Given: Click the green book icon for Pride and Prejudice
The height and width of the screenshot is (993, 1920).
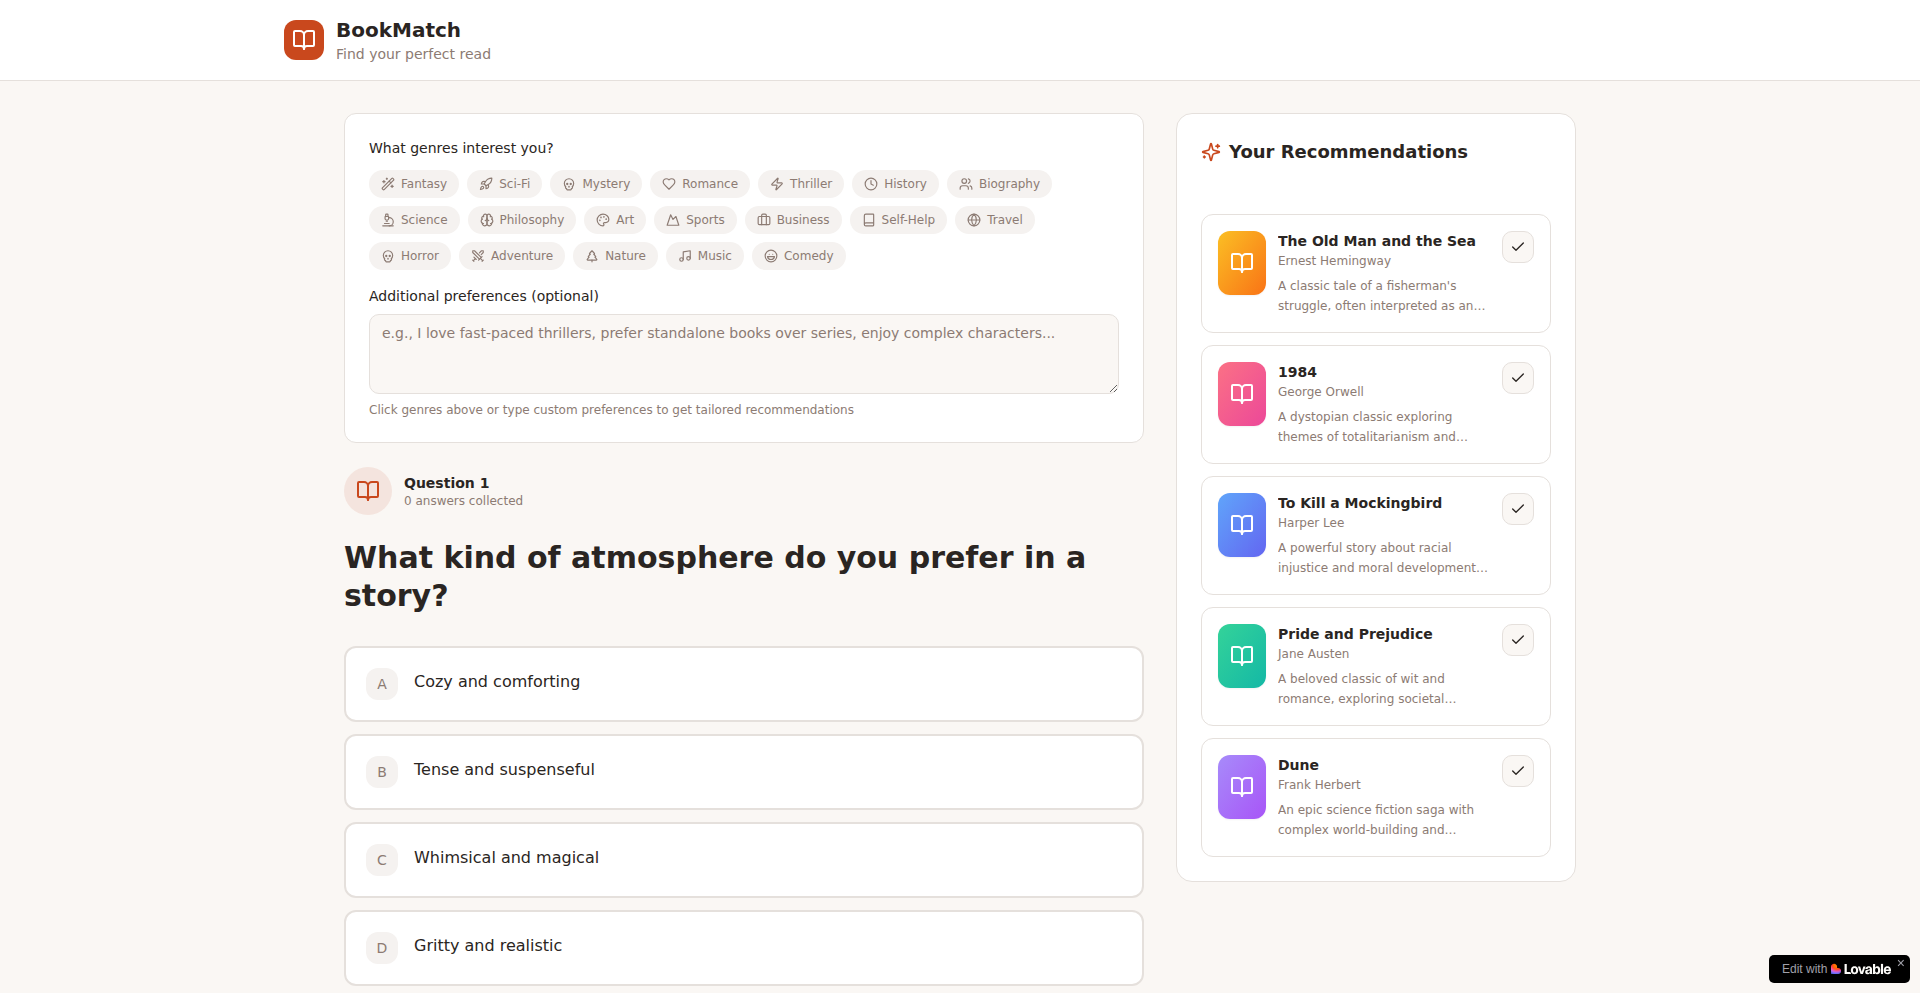Looking at the screenshot, I should pyautogui.click(x=1241, y=656).
